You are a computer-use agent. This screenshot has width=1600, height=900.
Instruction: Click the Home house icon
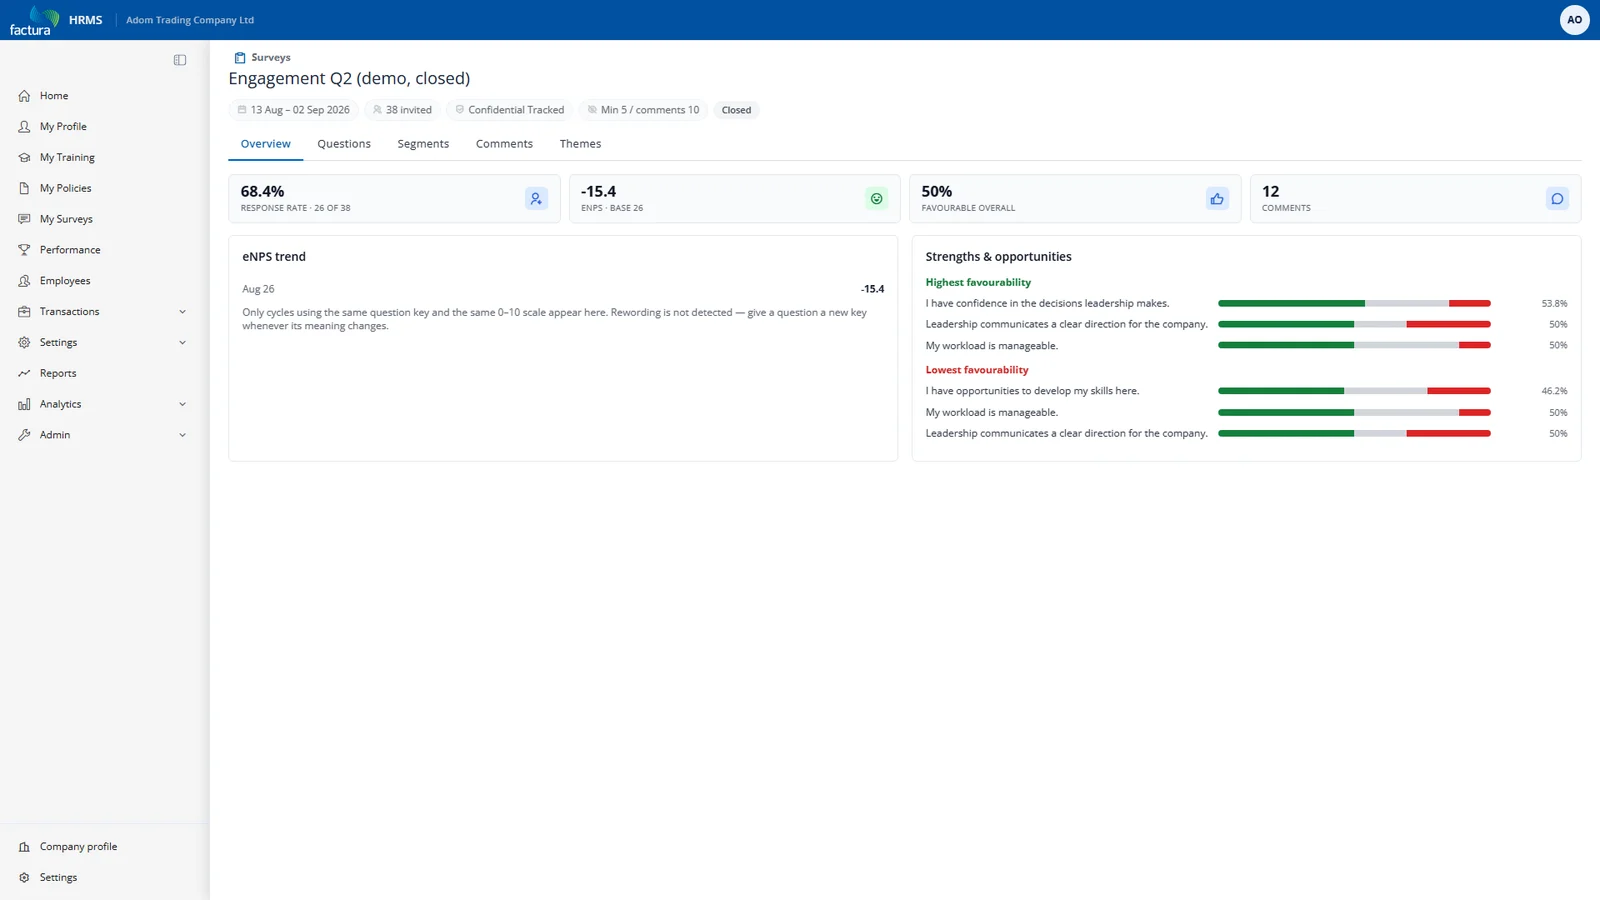(24, 96)
